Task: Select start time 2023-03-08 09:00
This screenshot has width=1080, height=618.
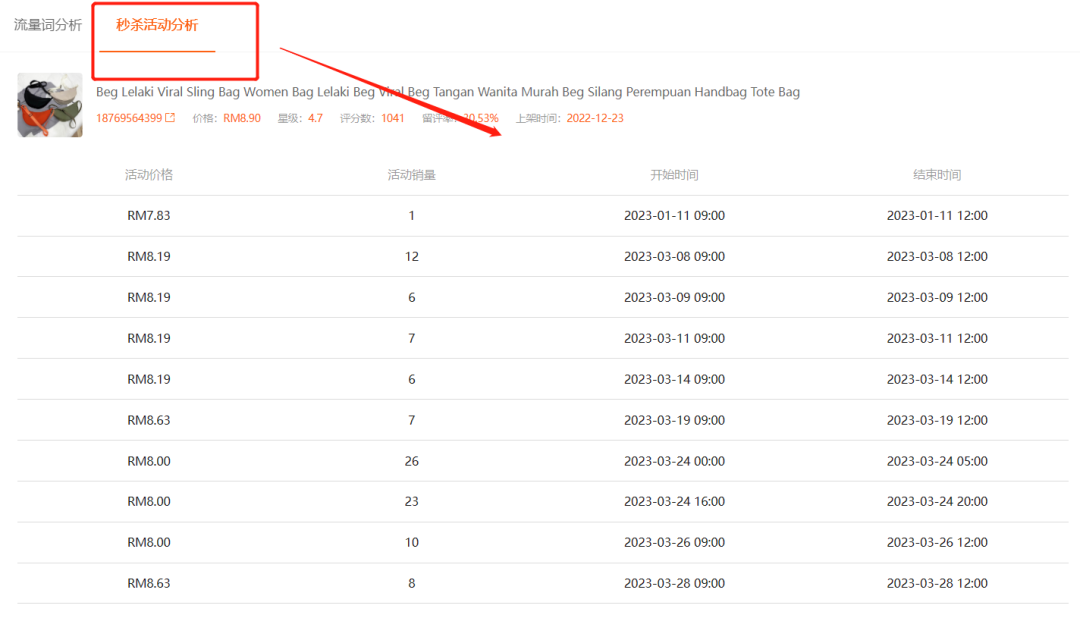Action: 674,256
